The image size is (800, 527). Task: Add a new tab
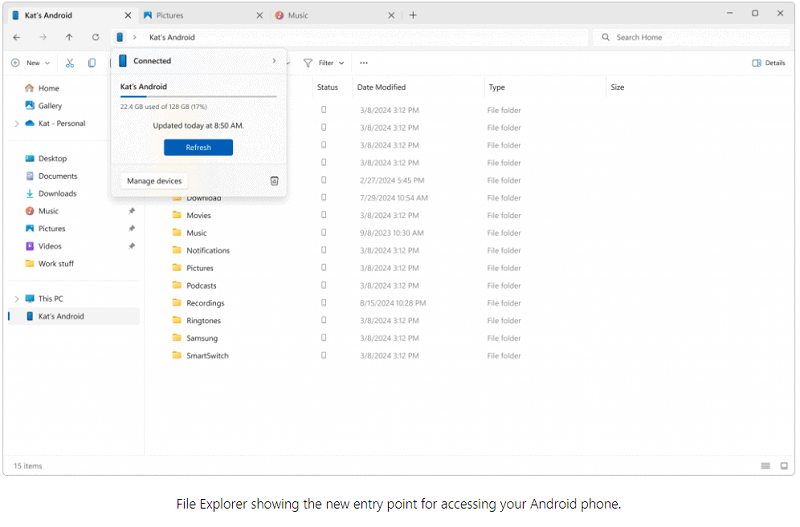tap(413, 15)
